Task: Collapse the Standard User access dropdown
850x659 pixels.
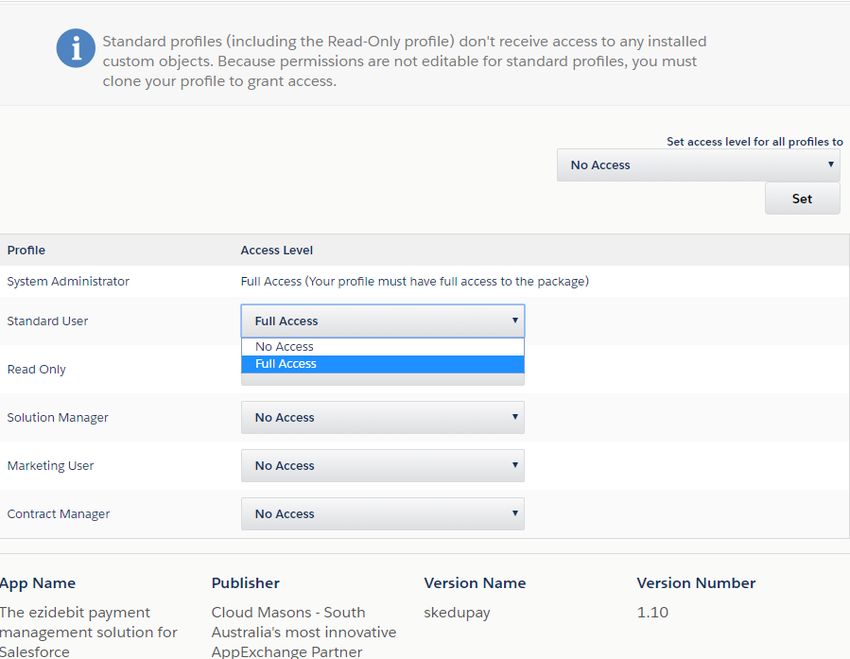Action: (382, 321)
